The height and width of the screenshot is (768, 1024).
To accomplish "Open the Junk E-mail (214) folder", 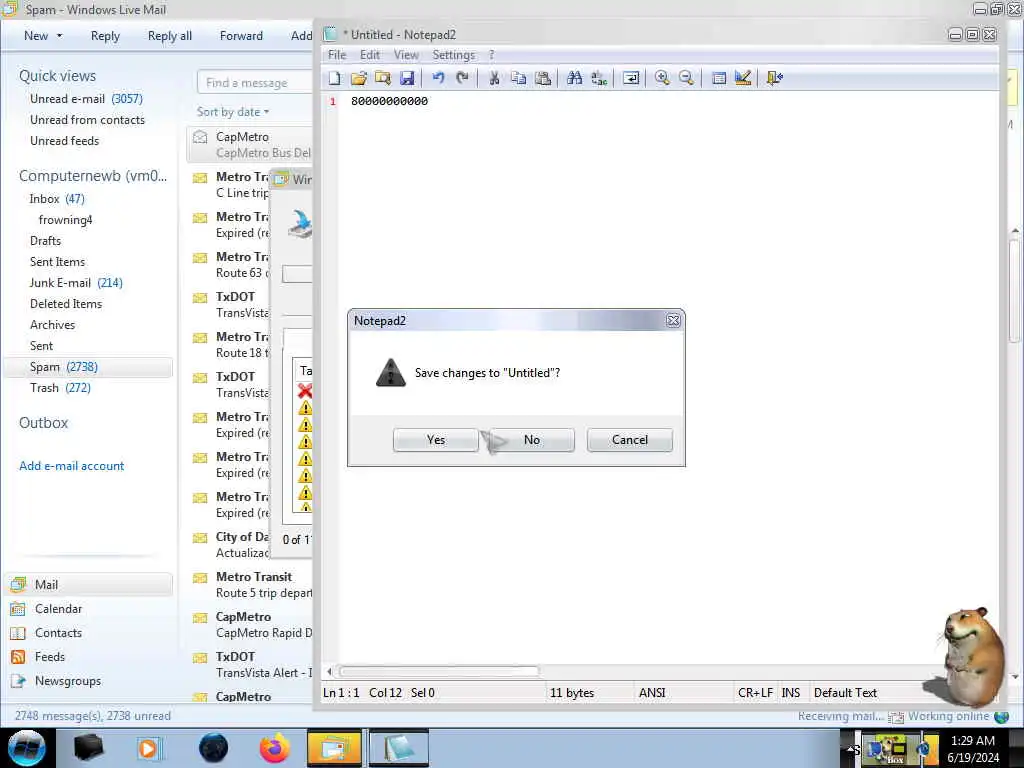I will tap(76, 283).
